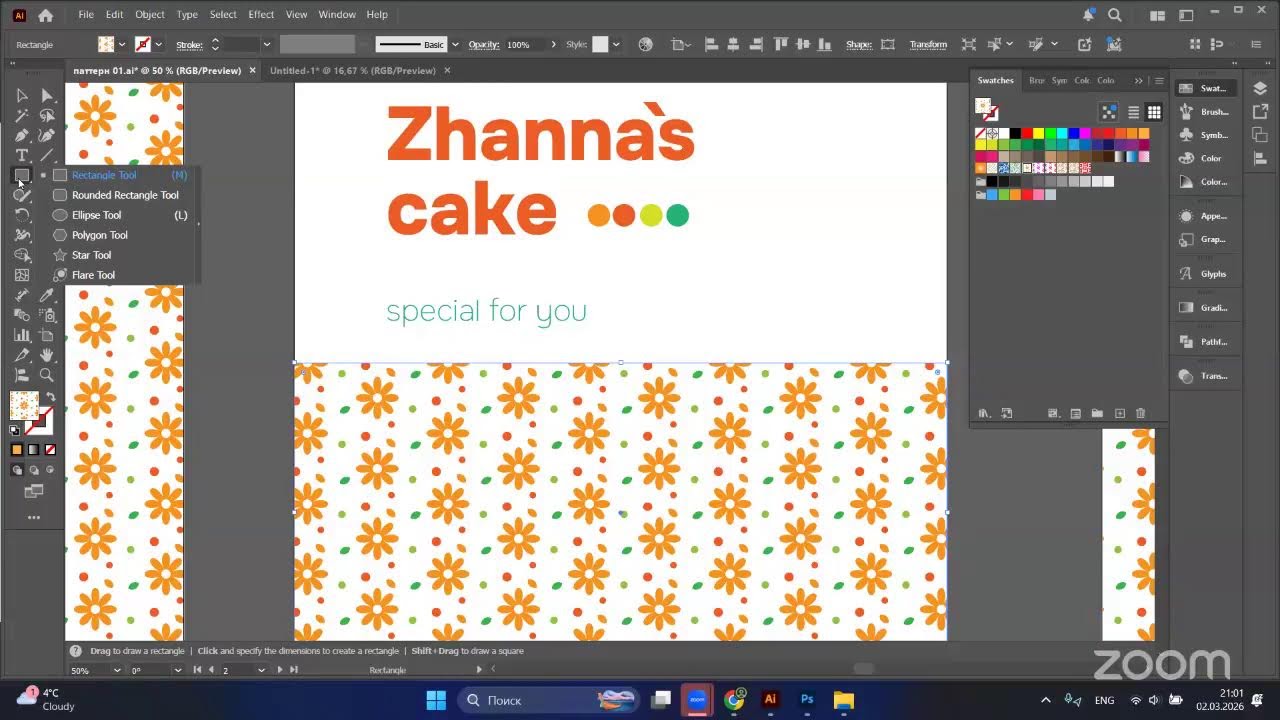The height and width of the screenshot is (720, 1280).
Task: Expand the Basic brush definition dropdown
Action: point(455,44)
